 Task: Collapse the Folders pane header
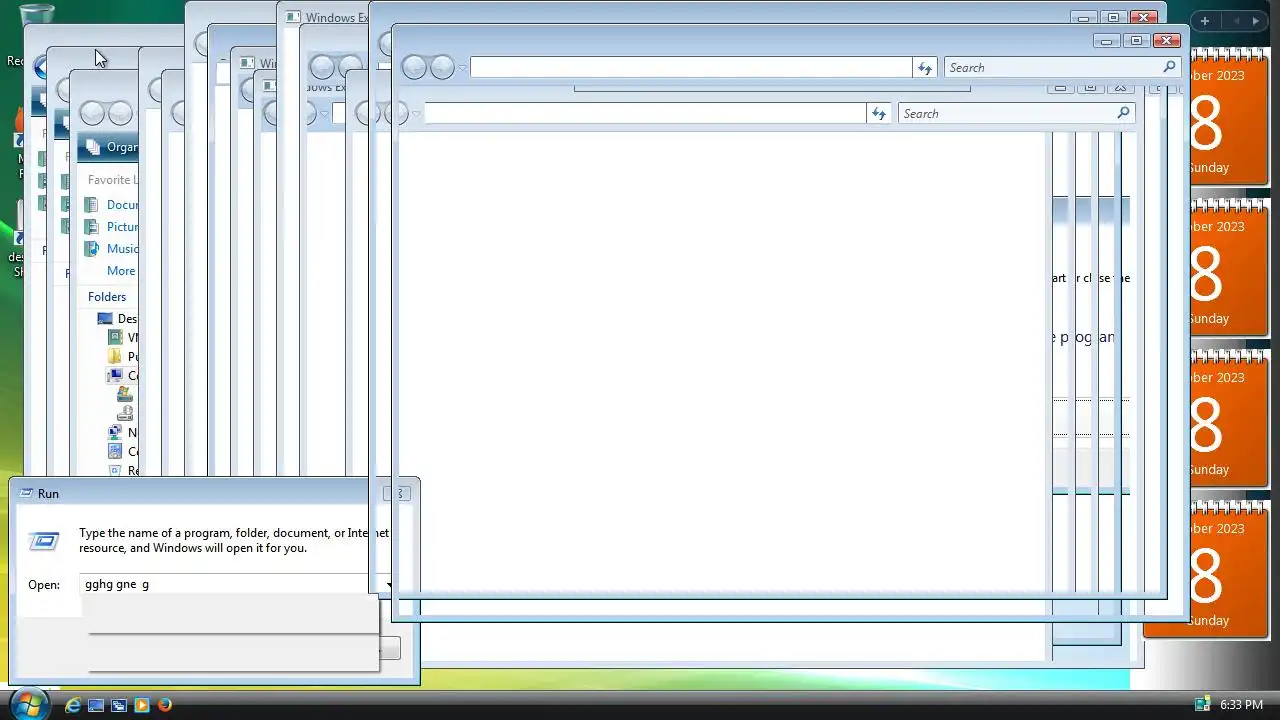coord(107,297)
